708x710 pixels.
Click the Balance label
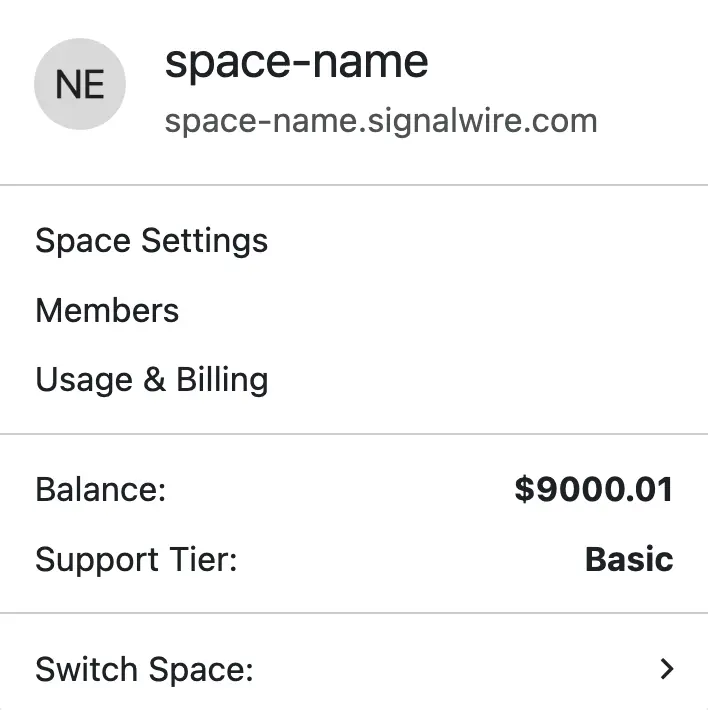pos(100,490)
